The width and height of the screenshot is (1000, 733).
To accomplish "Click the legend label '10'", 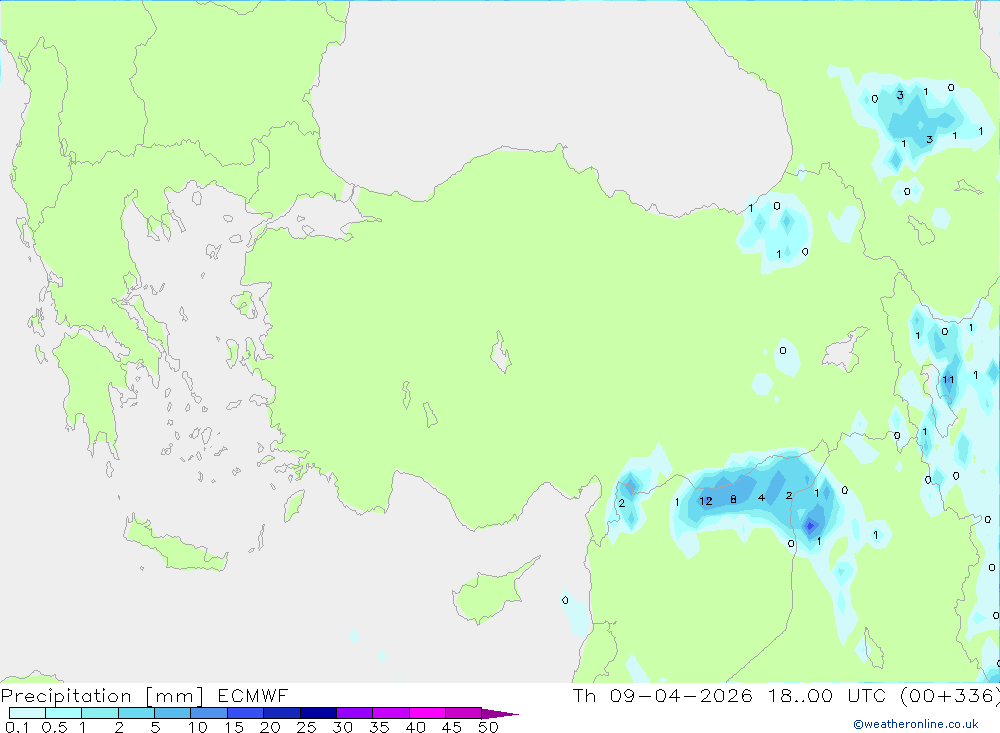I will [x=198, y=727].
